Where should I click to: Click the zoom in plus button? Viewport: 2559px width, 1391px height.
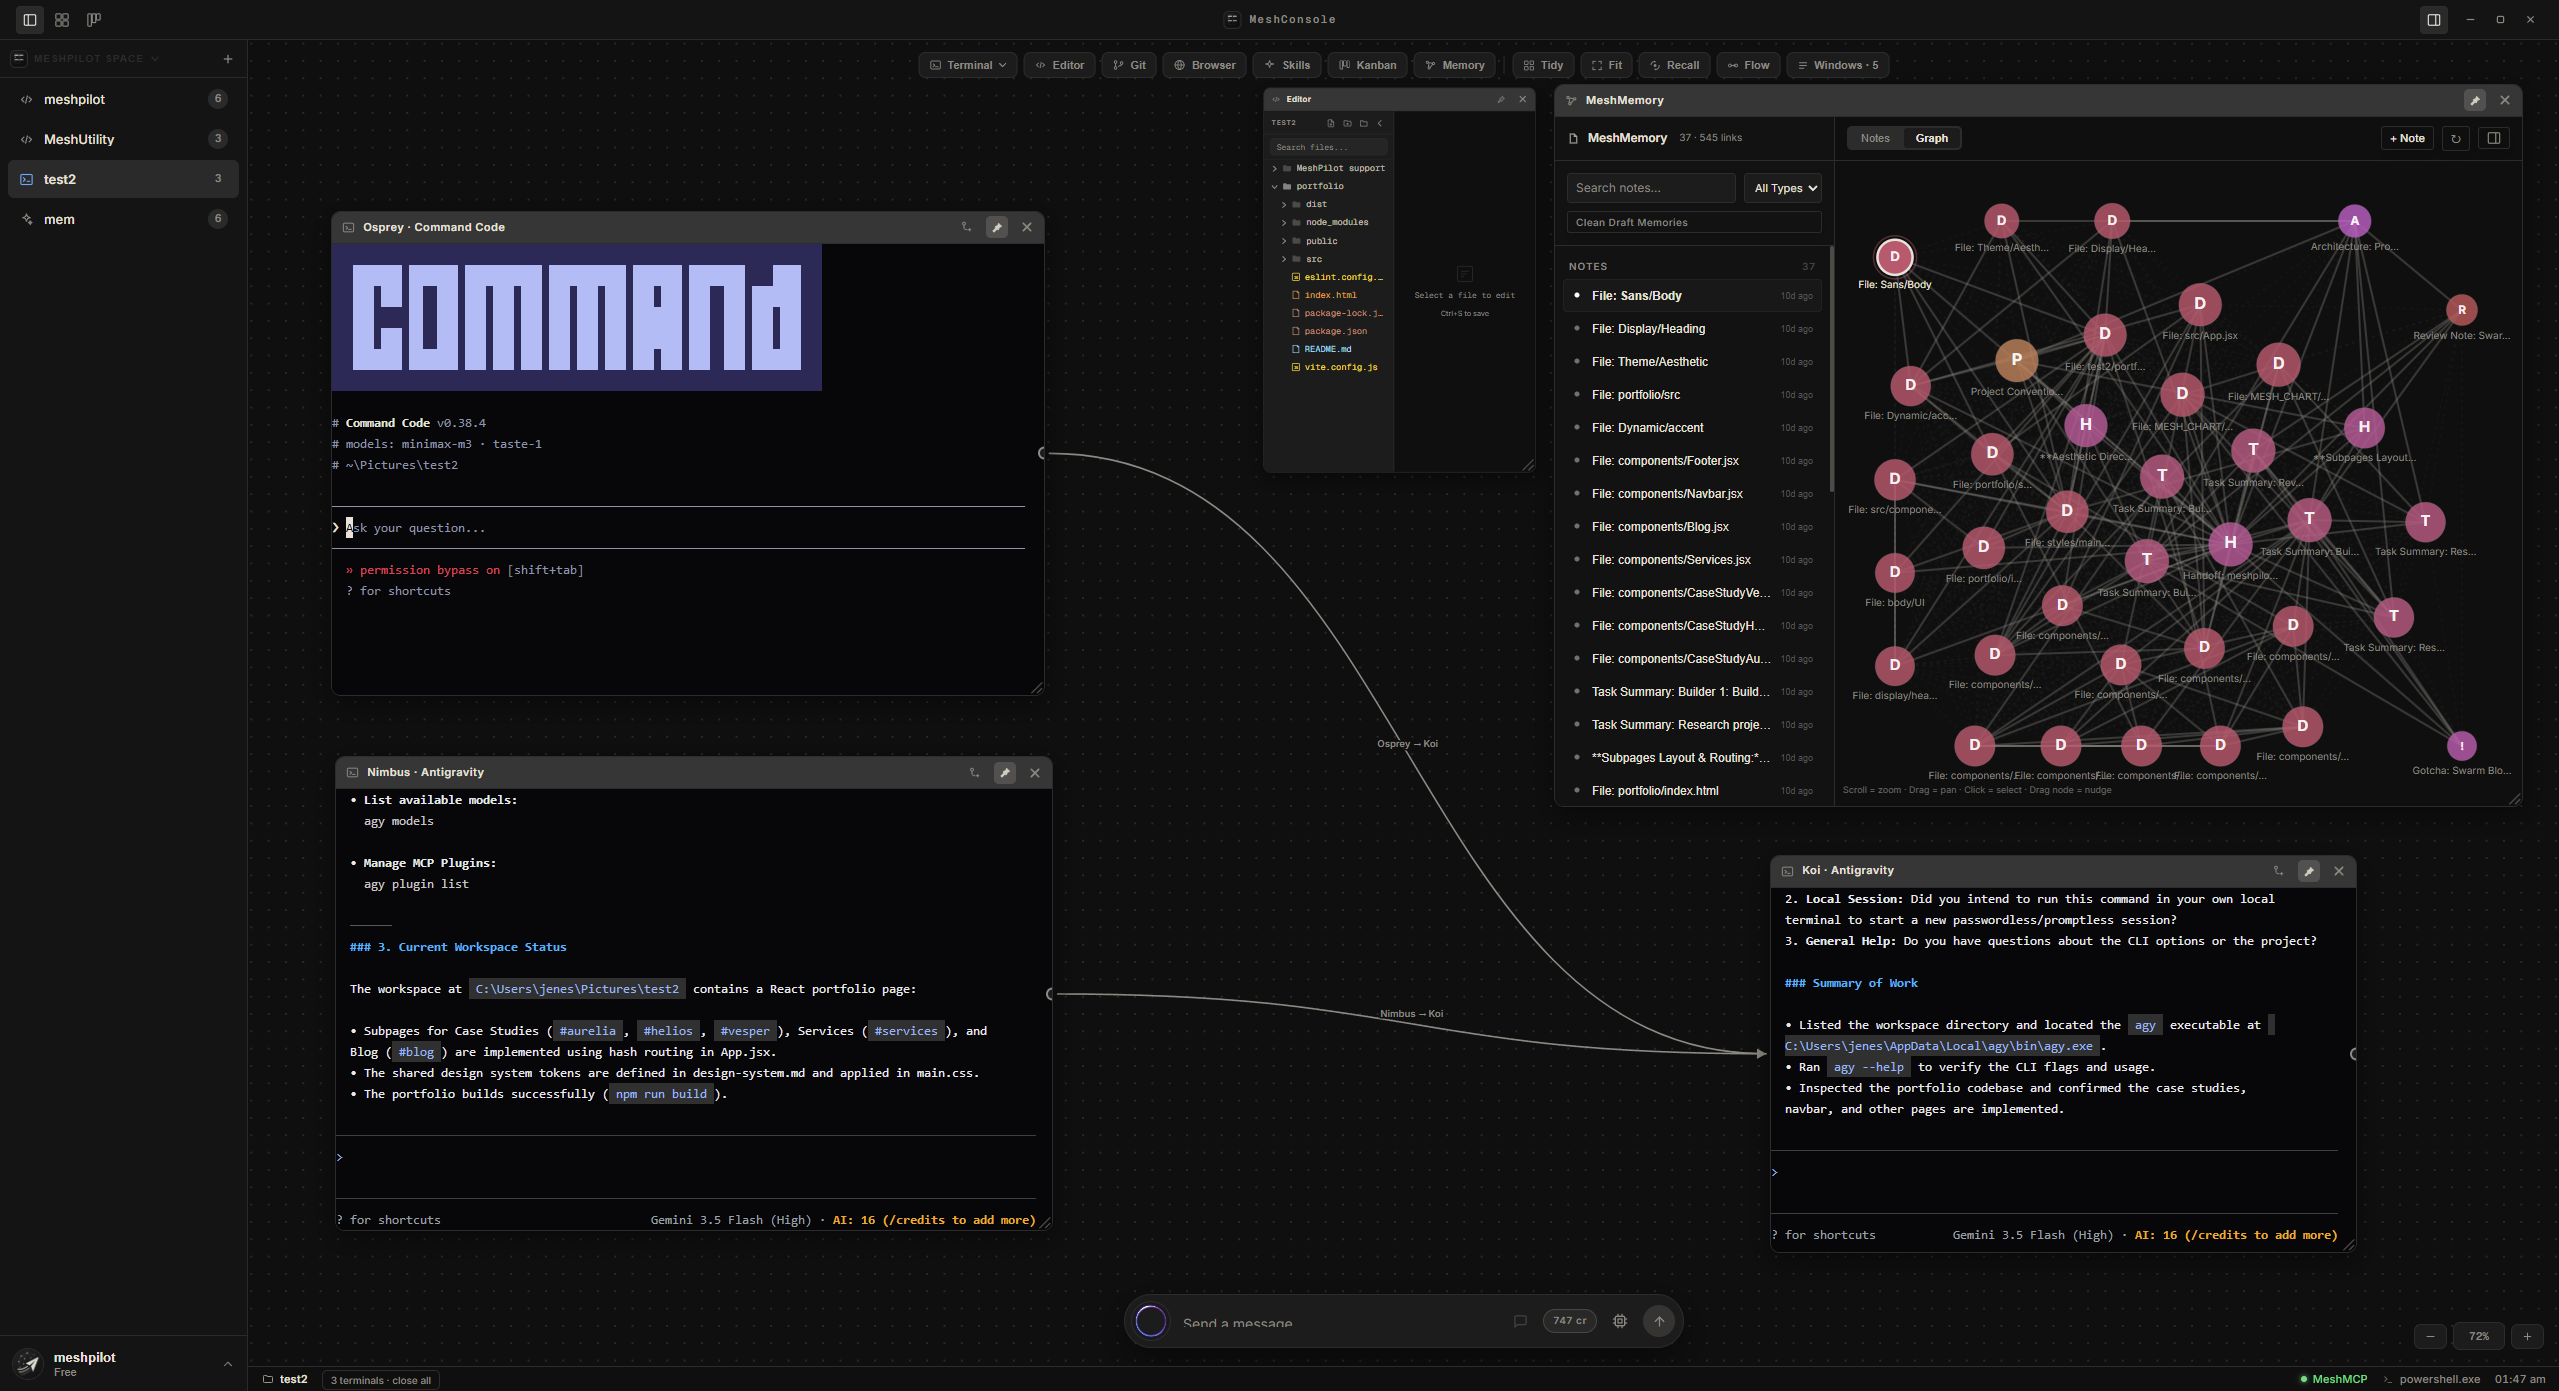coord(2527,1336)
